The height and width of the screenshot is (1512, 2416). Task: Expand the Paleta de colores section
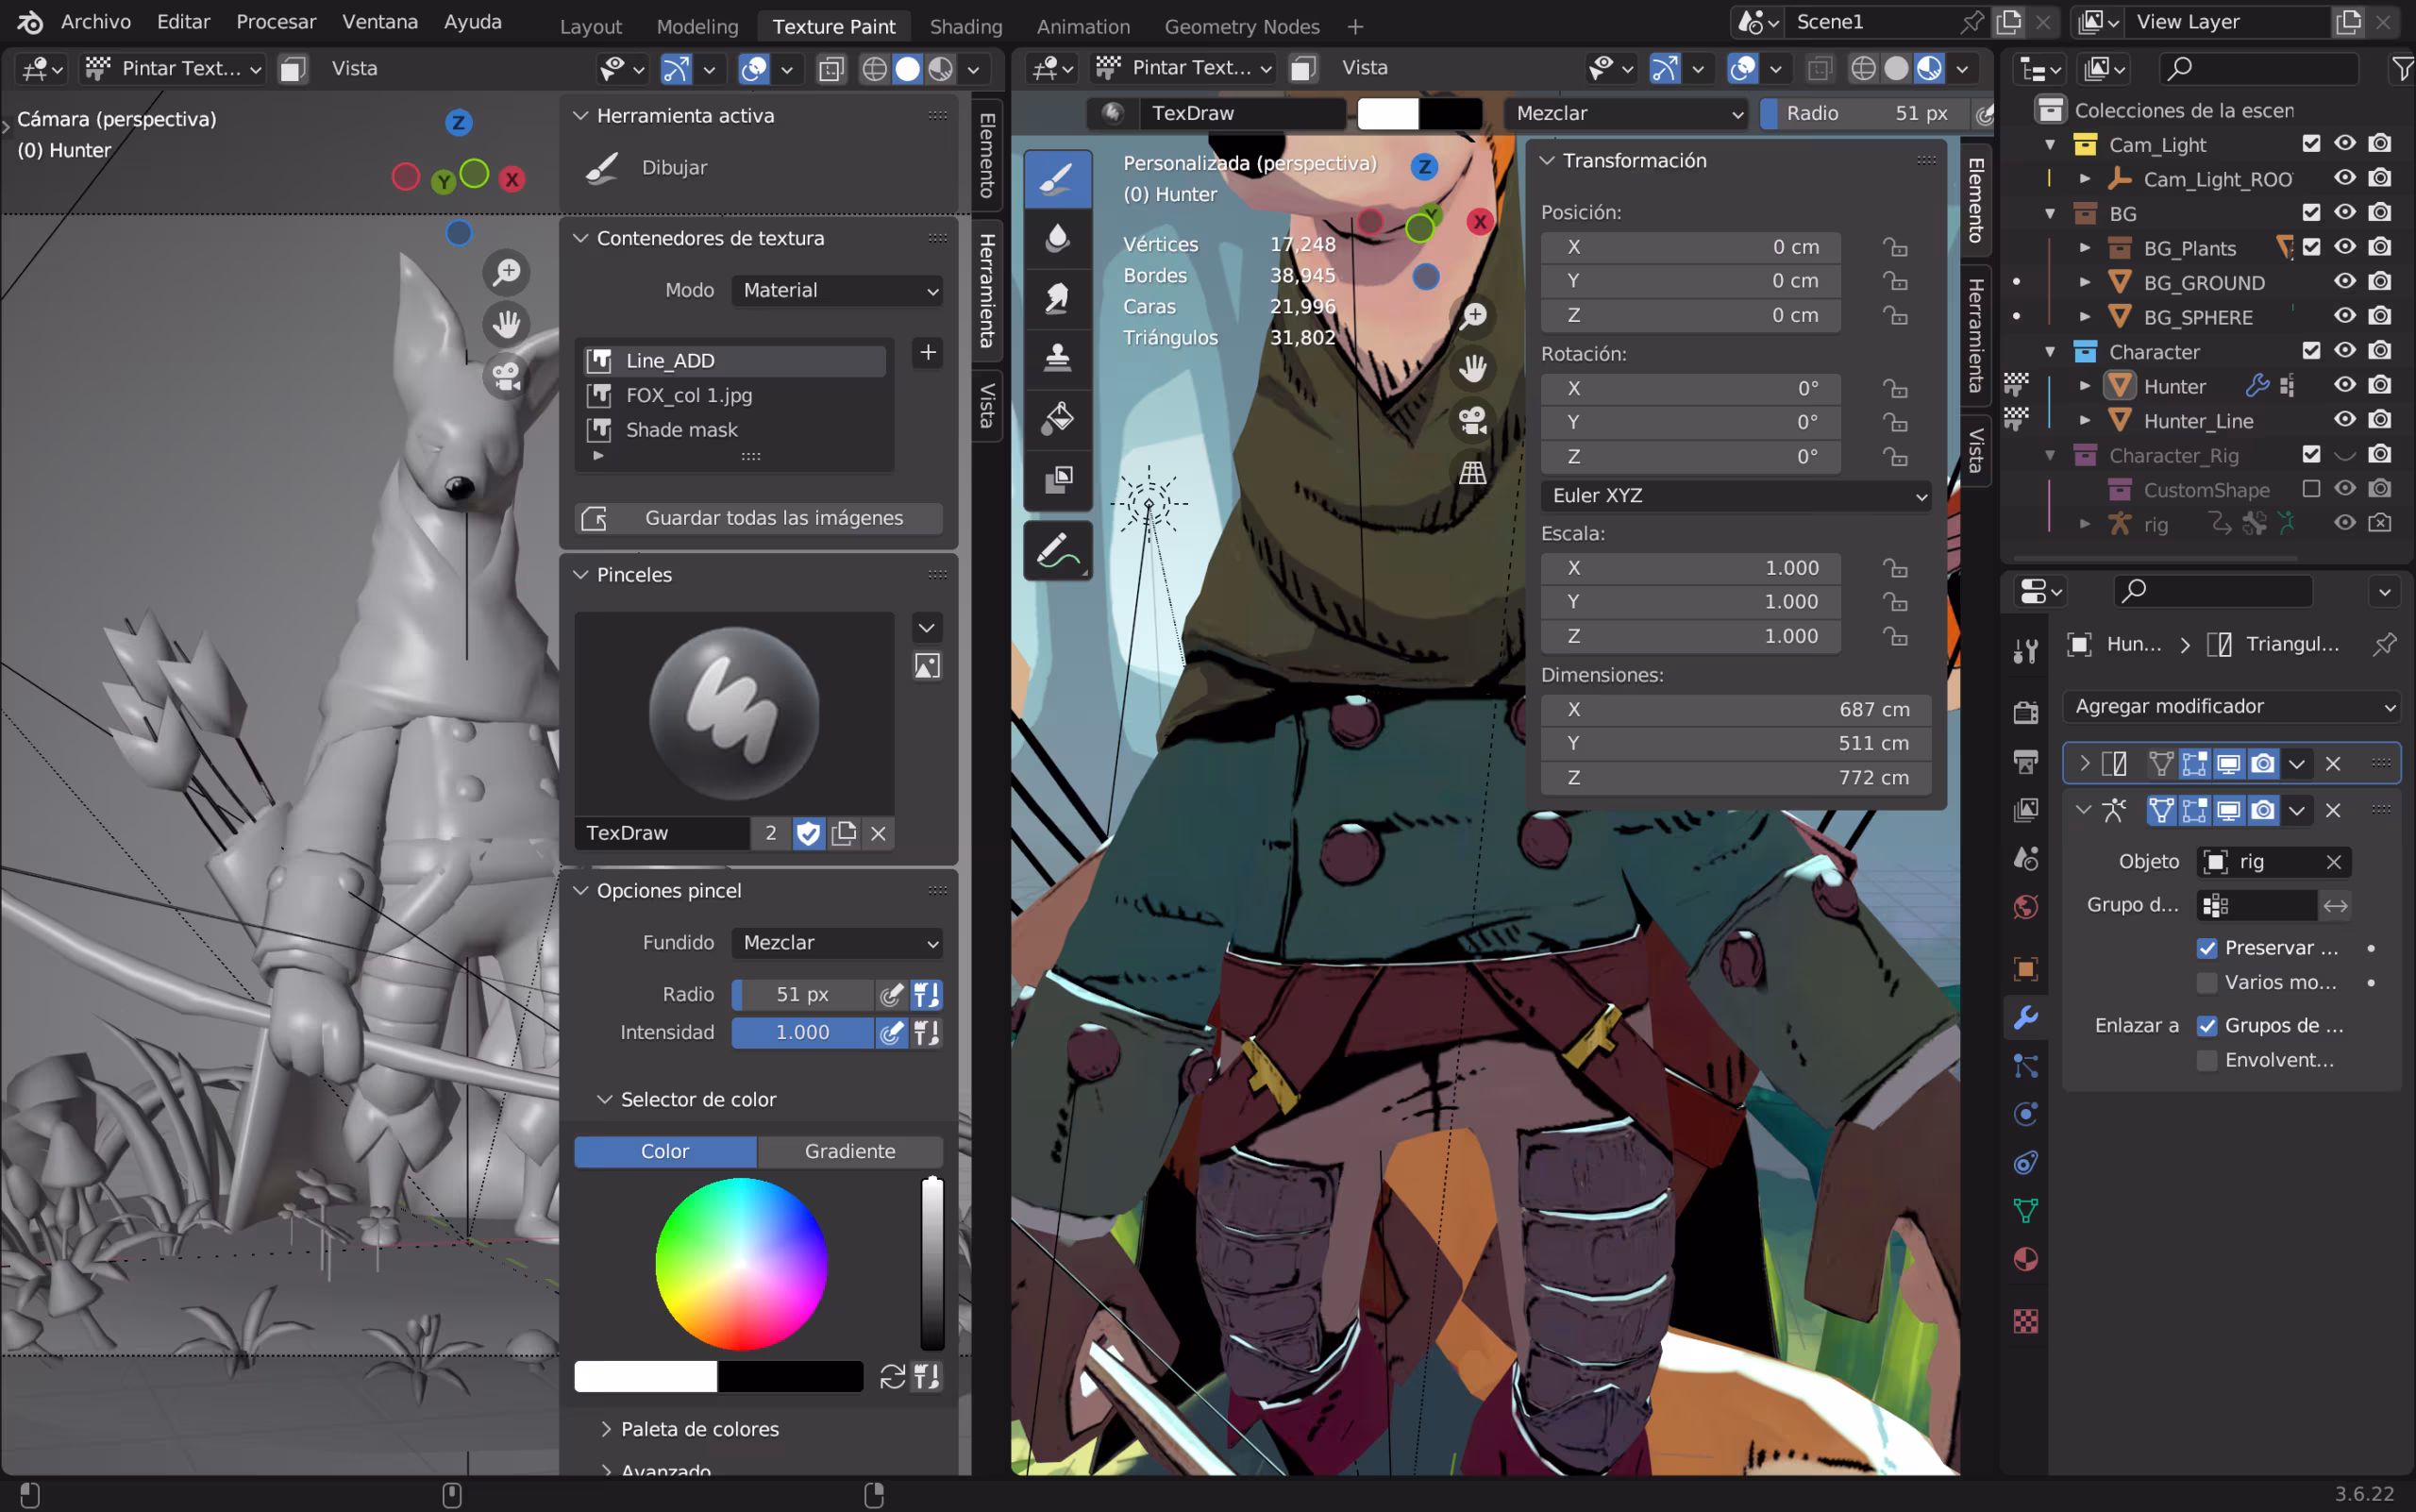tap(605, 1430)
